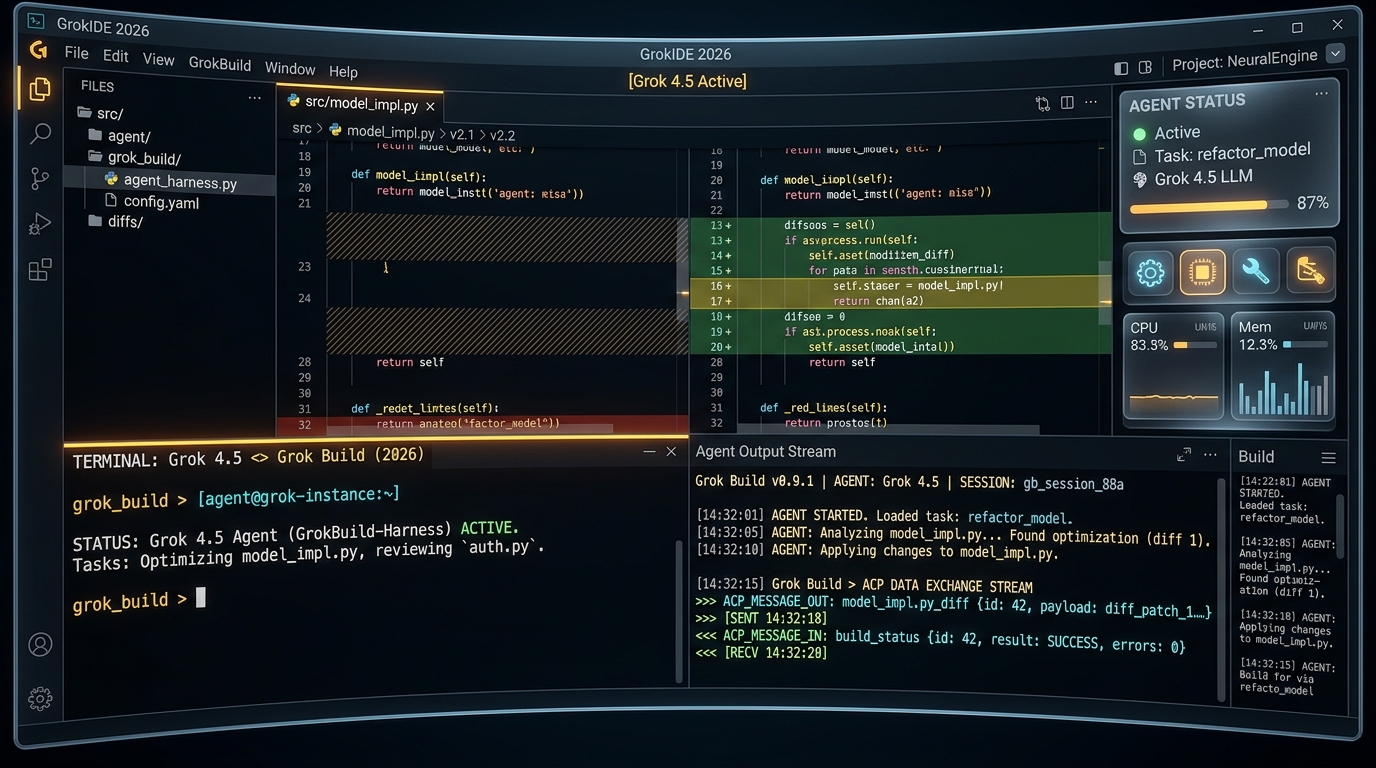Click the agent settings gear tile

(x=1151, y=272)
